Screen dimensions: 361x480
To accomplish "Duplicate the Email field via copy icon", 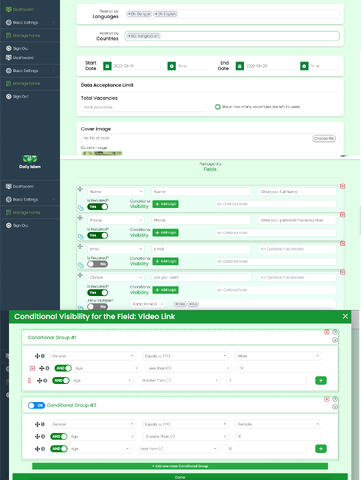I will [x=80, y=265].
